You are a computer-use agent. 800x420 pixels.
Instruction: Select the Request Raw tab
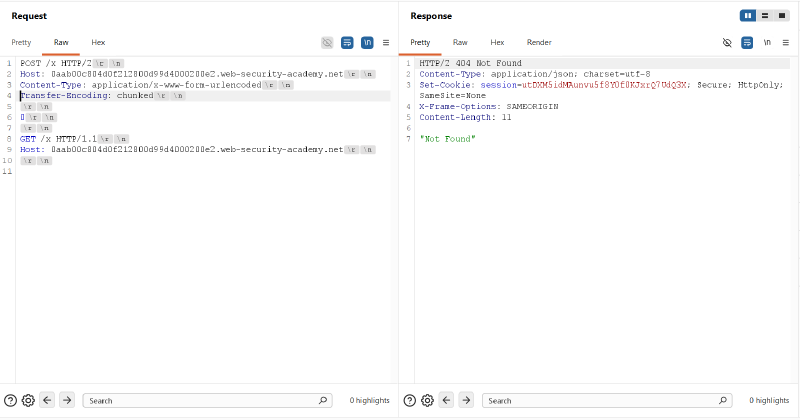pyautogui.click(x=61, y=42)
